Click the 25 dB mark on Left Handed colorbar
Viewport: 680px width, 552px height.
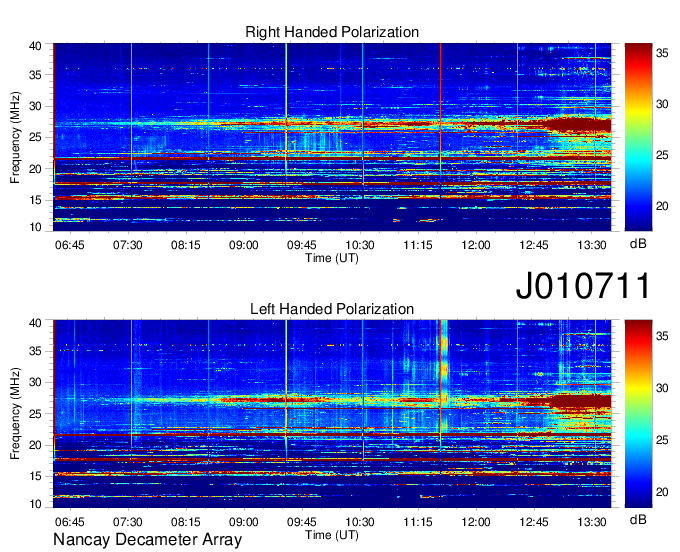tap(662, 440)
